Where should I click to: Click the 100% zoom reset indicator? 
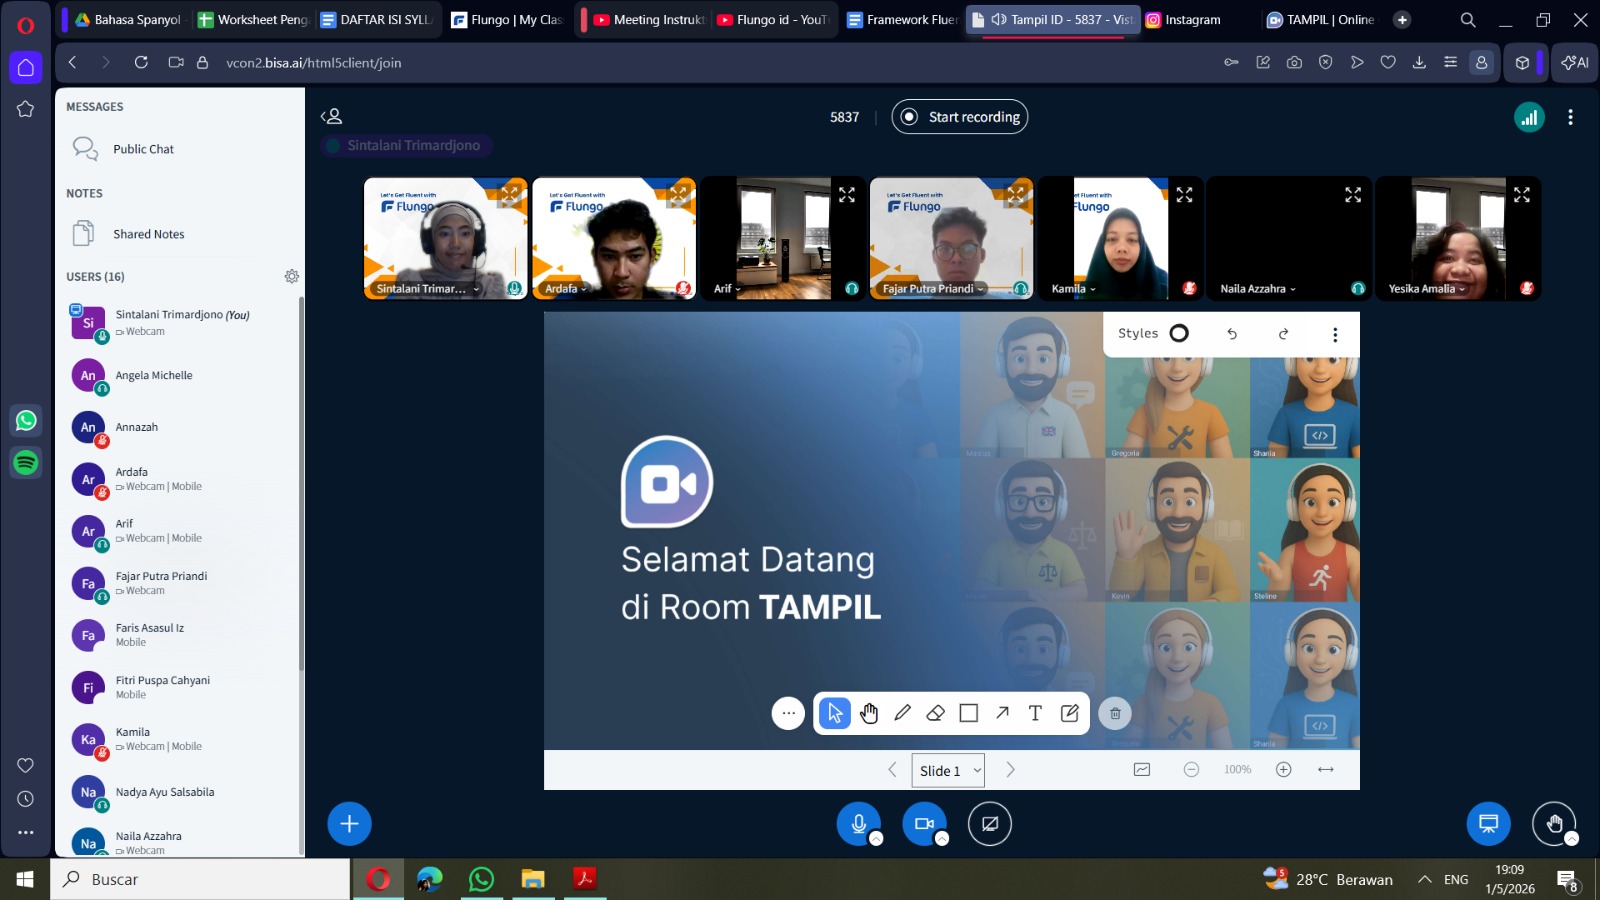click(1237, 769)
